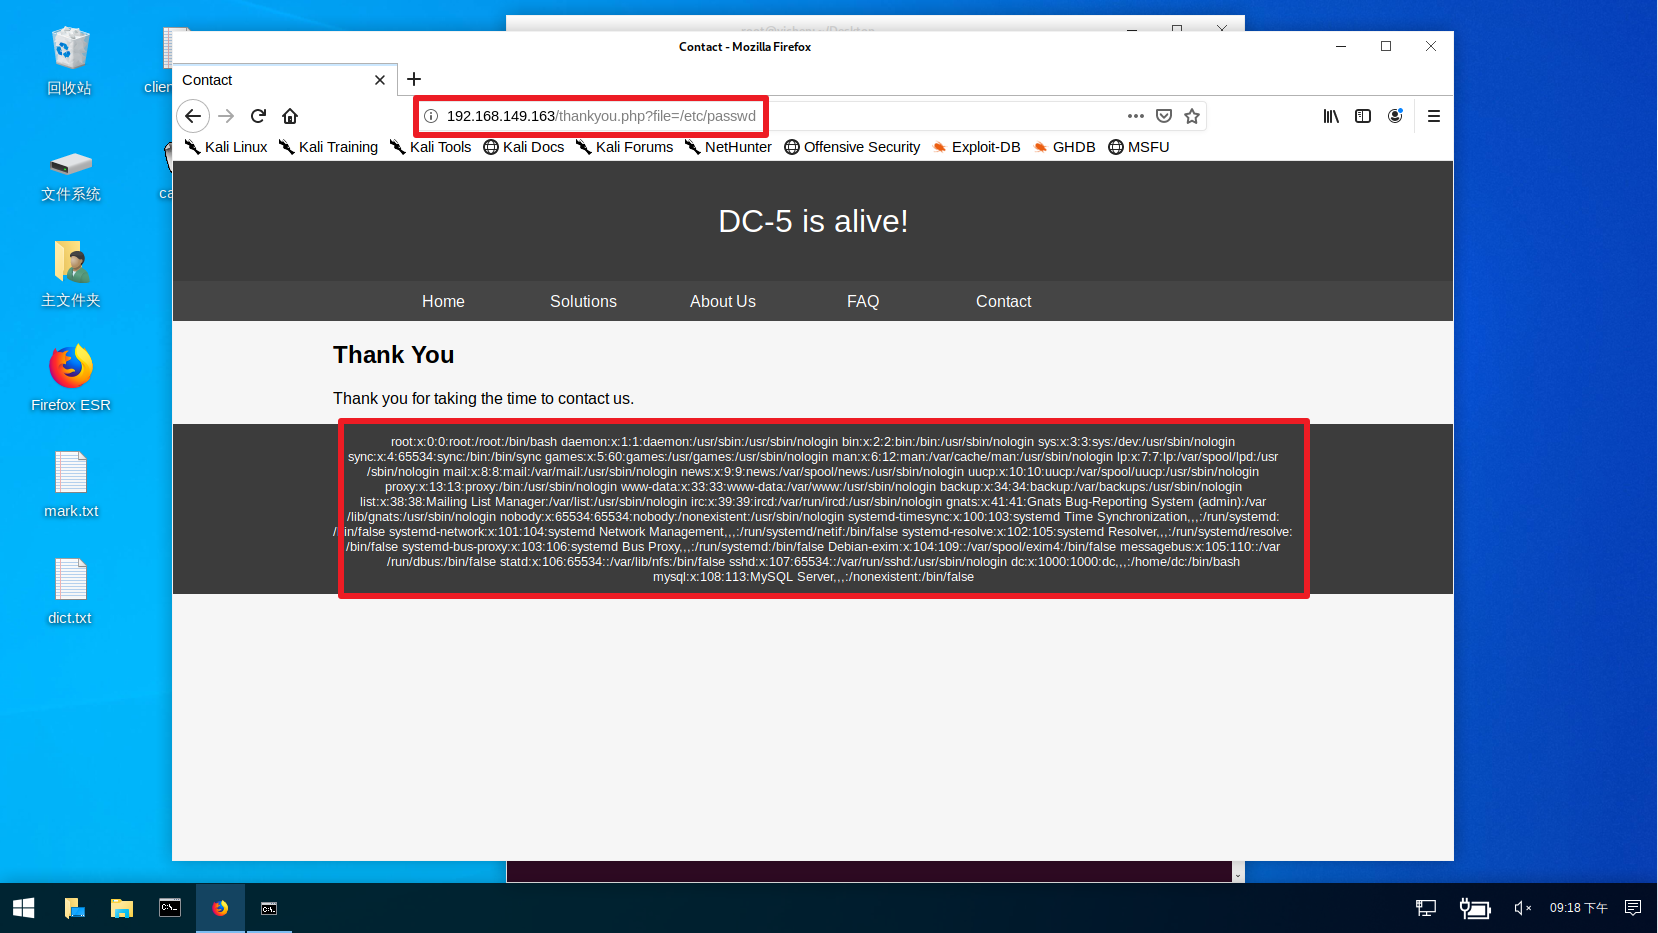Screen dimensions: 1658x933
Task: Open Kali Training bookmark
Action: [x=328, y=147]
